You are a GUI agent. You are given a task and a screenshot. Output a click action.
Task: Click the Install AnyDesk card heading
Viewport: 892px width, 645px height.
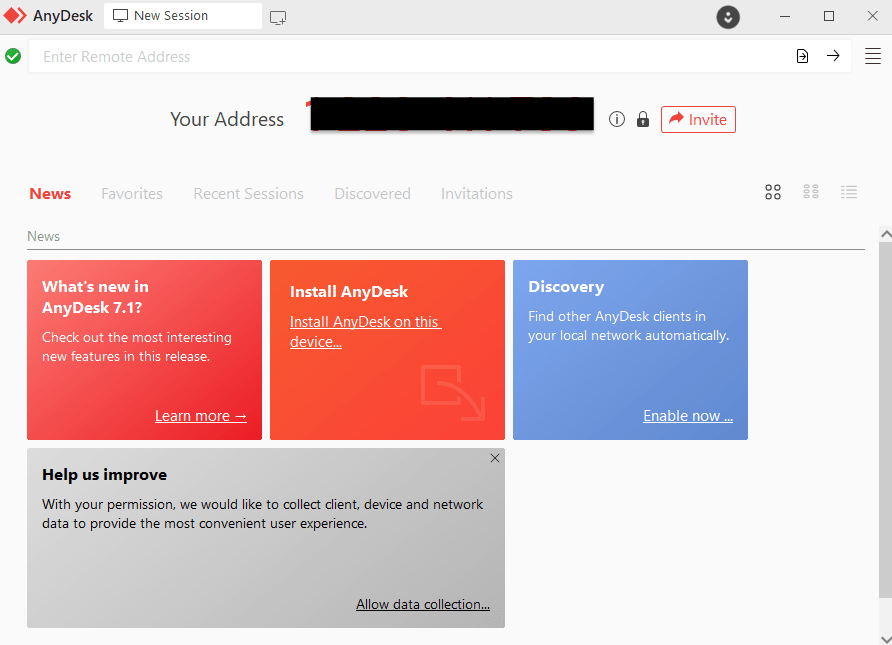tap(349, 292)
